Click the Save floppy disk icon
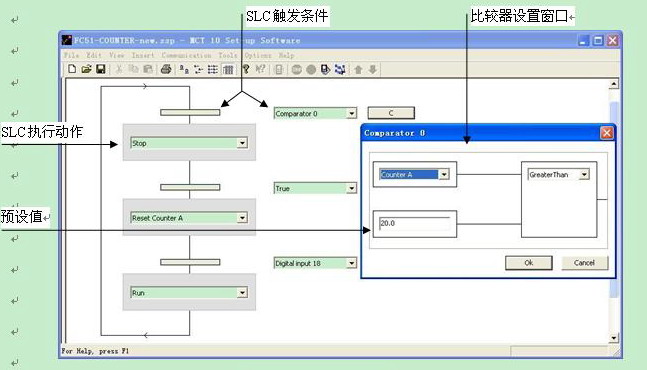This screenshot has width=647, height=370. click(x=101, y=69)
